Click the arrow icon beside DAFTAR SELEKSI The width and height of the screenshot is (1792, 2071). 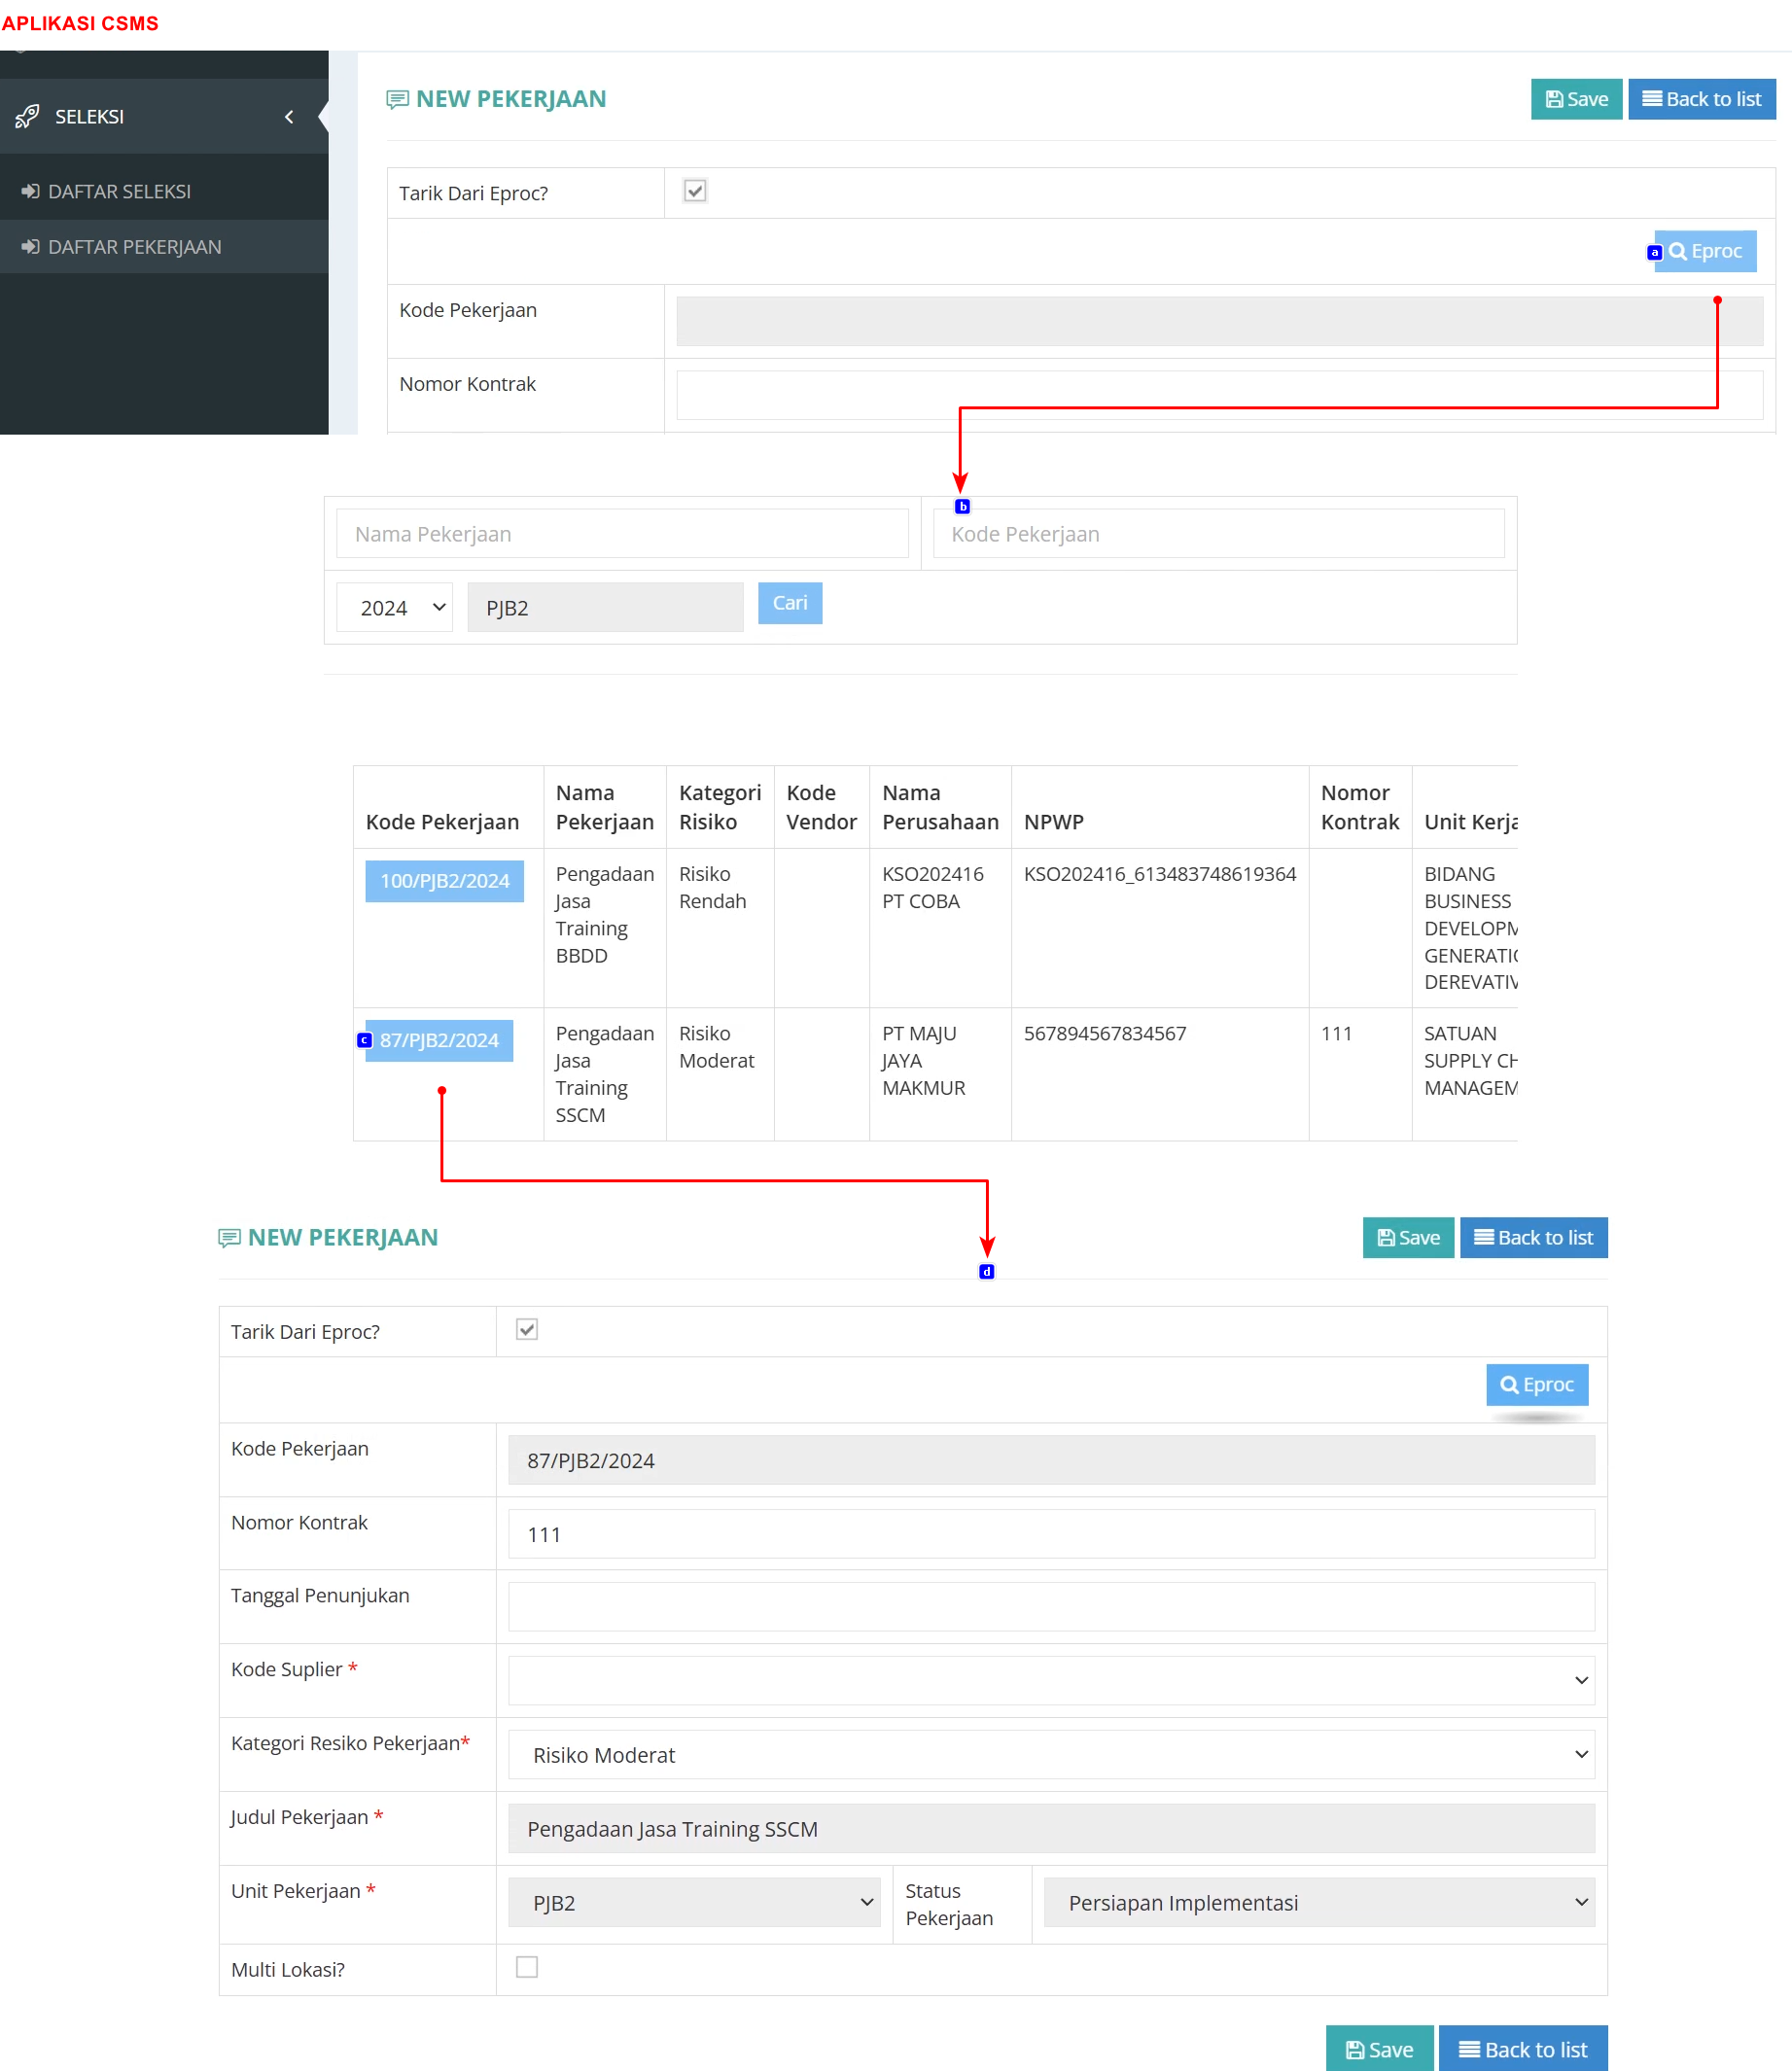pos(31,191)
